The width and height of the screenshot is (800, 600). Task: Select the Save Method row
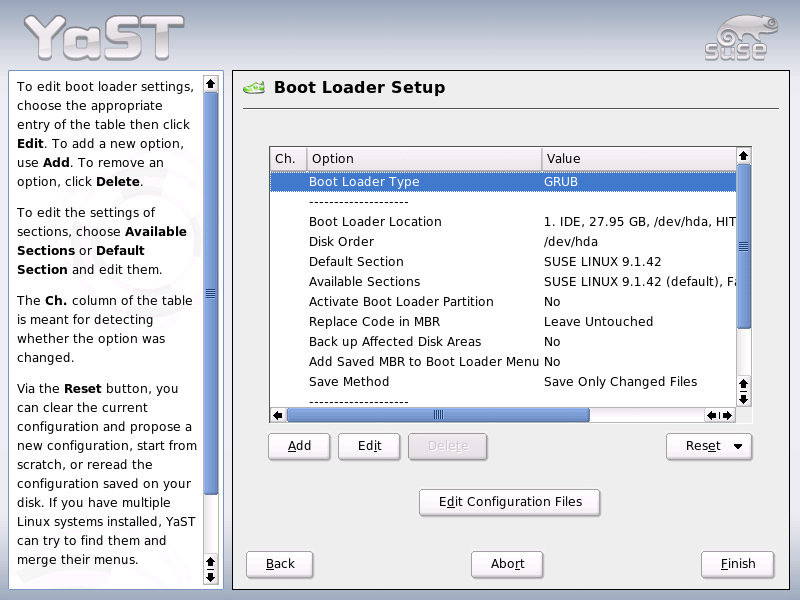click(503, 382)
